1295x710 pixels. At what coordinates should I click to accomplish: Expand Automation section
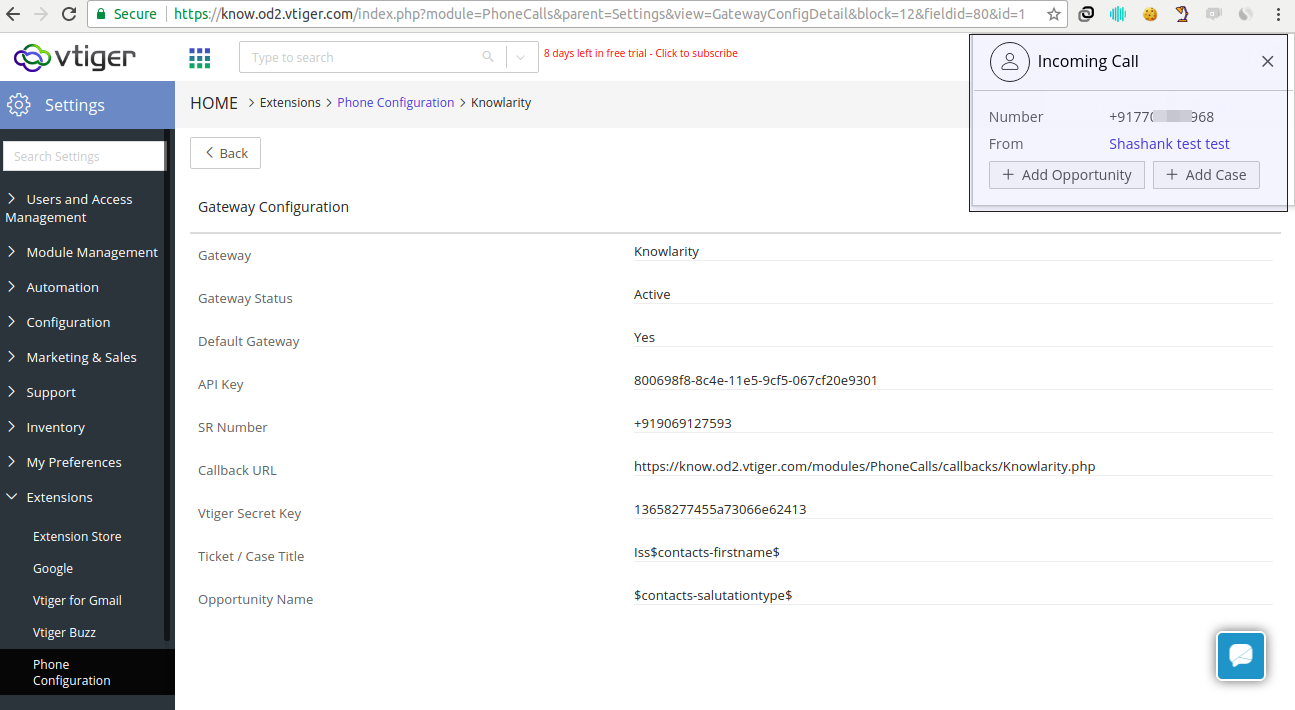[x=54, y=287]
